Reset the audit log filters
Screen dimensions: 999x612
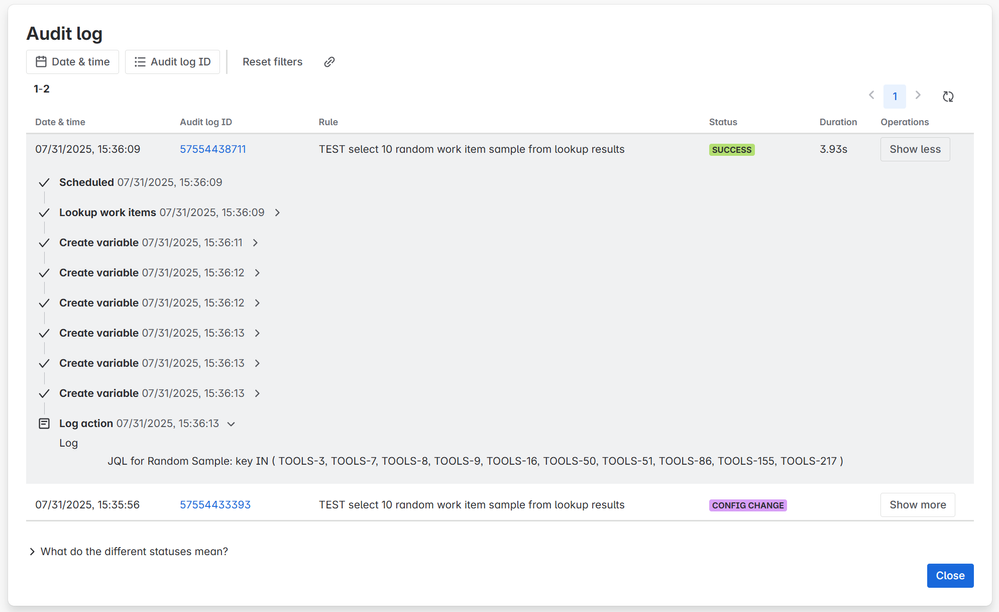click(272, 61)
